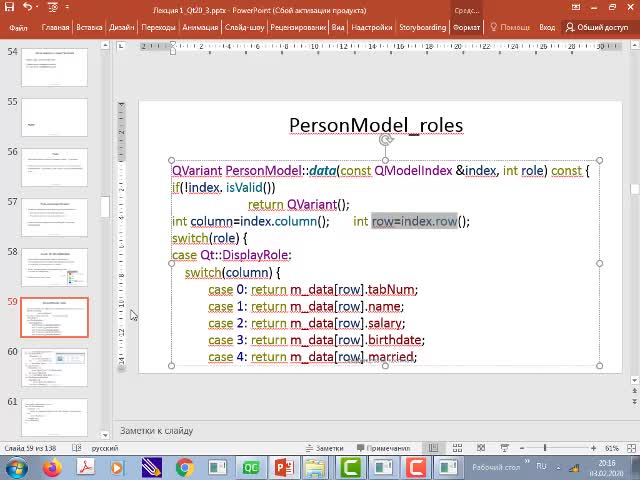Switch to Slide Sorter view icon
This screenshot has height=480, width=640.
point(457,448)
